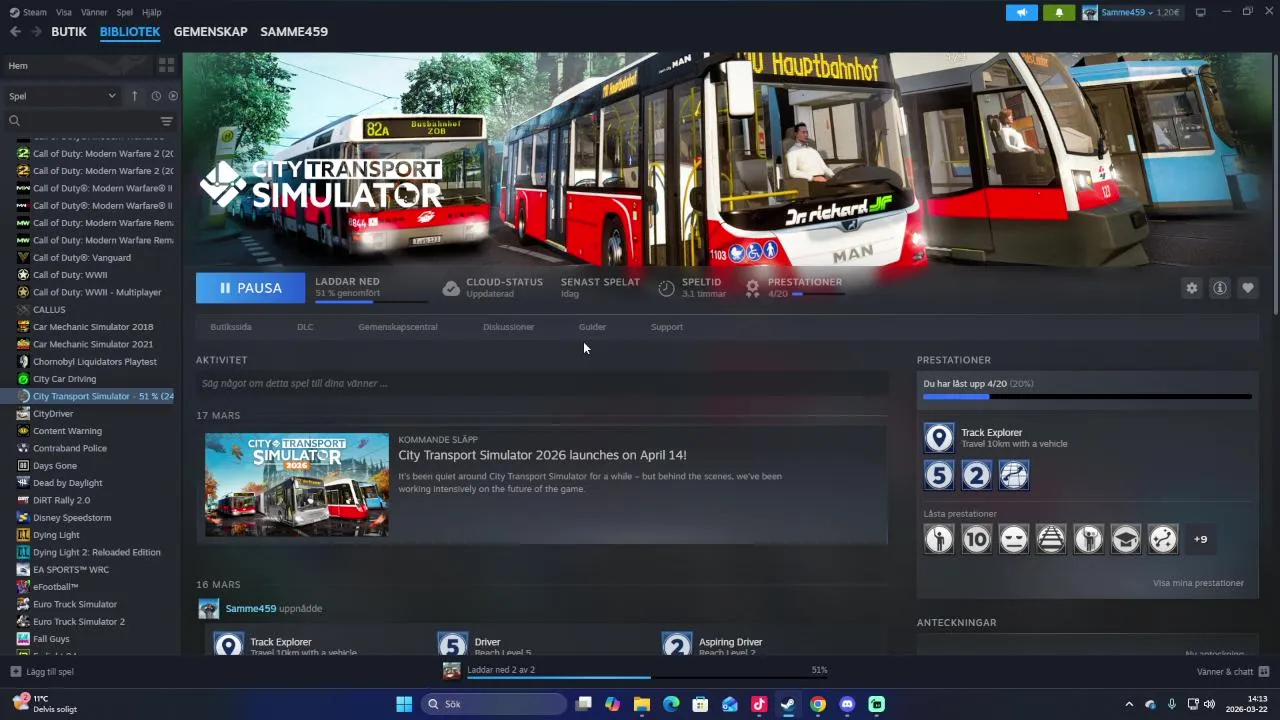Go back with the left arrow
1280x720 pixels.
click(15, 32)
